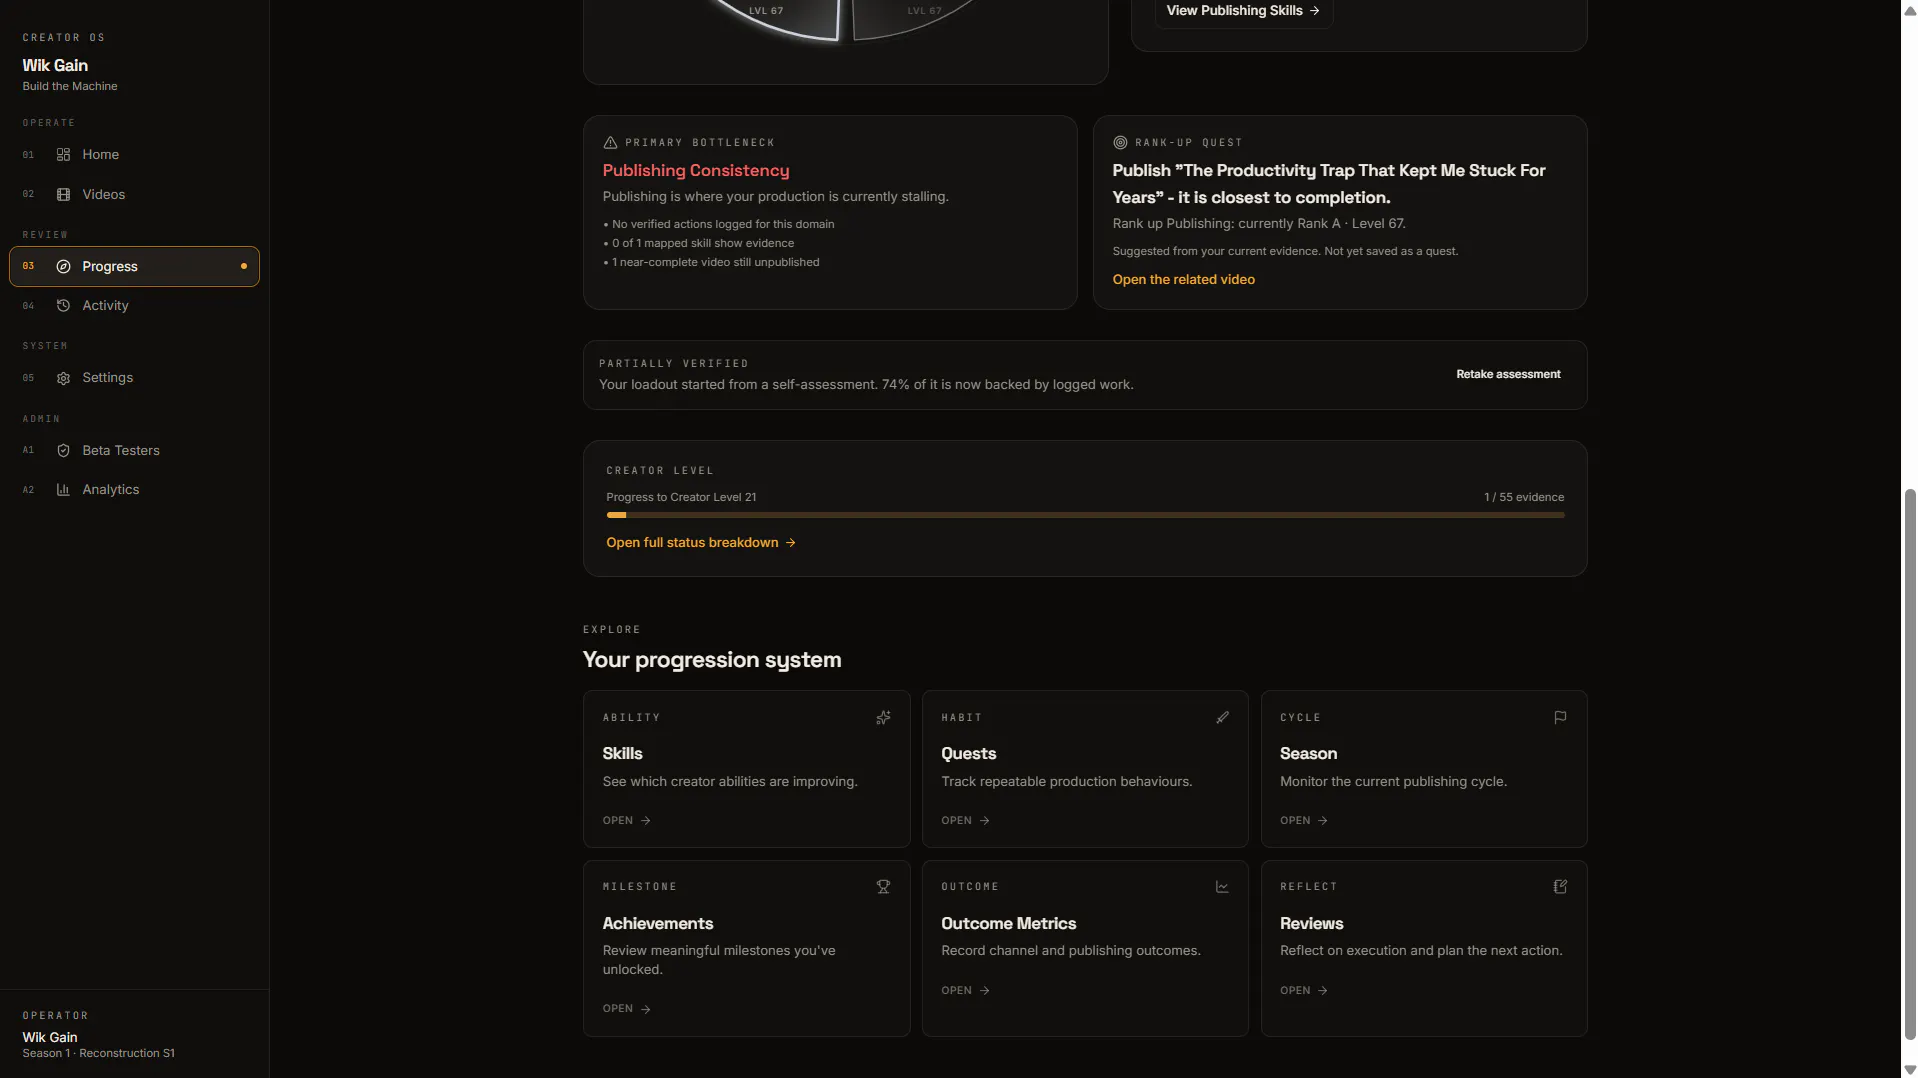
Task: Click the Creator Level 21 progress bar
Action: (1085, 516)
